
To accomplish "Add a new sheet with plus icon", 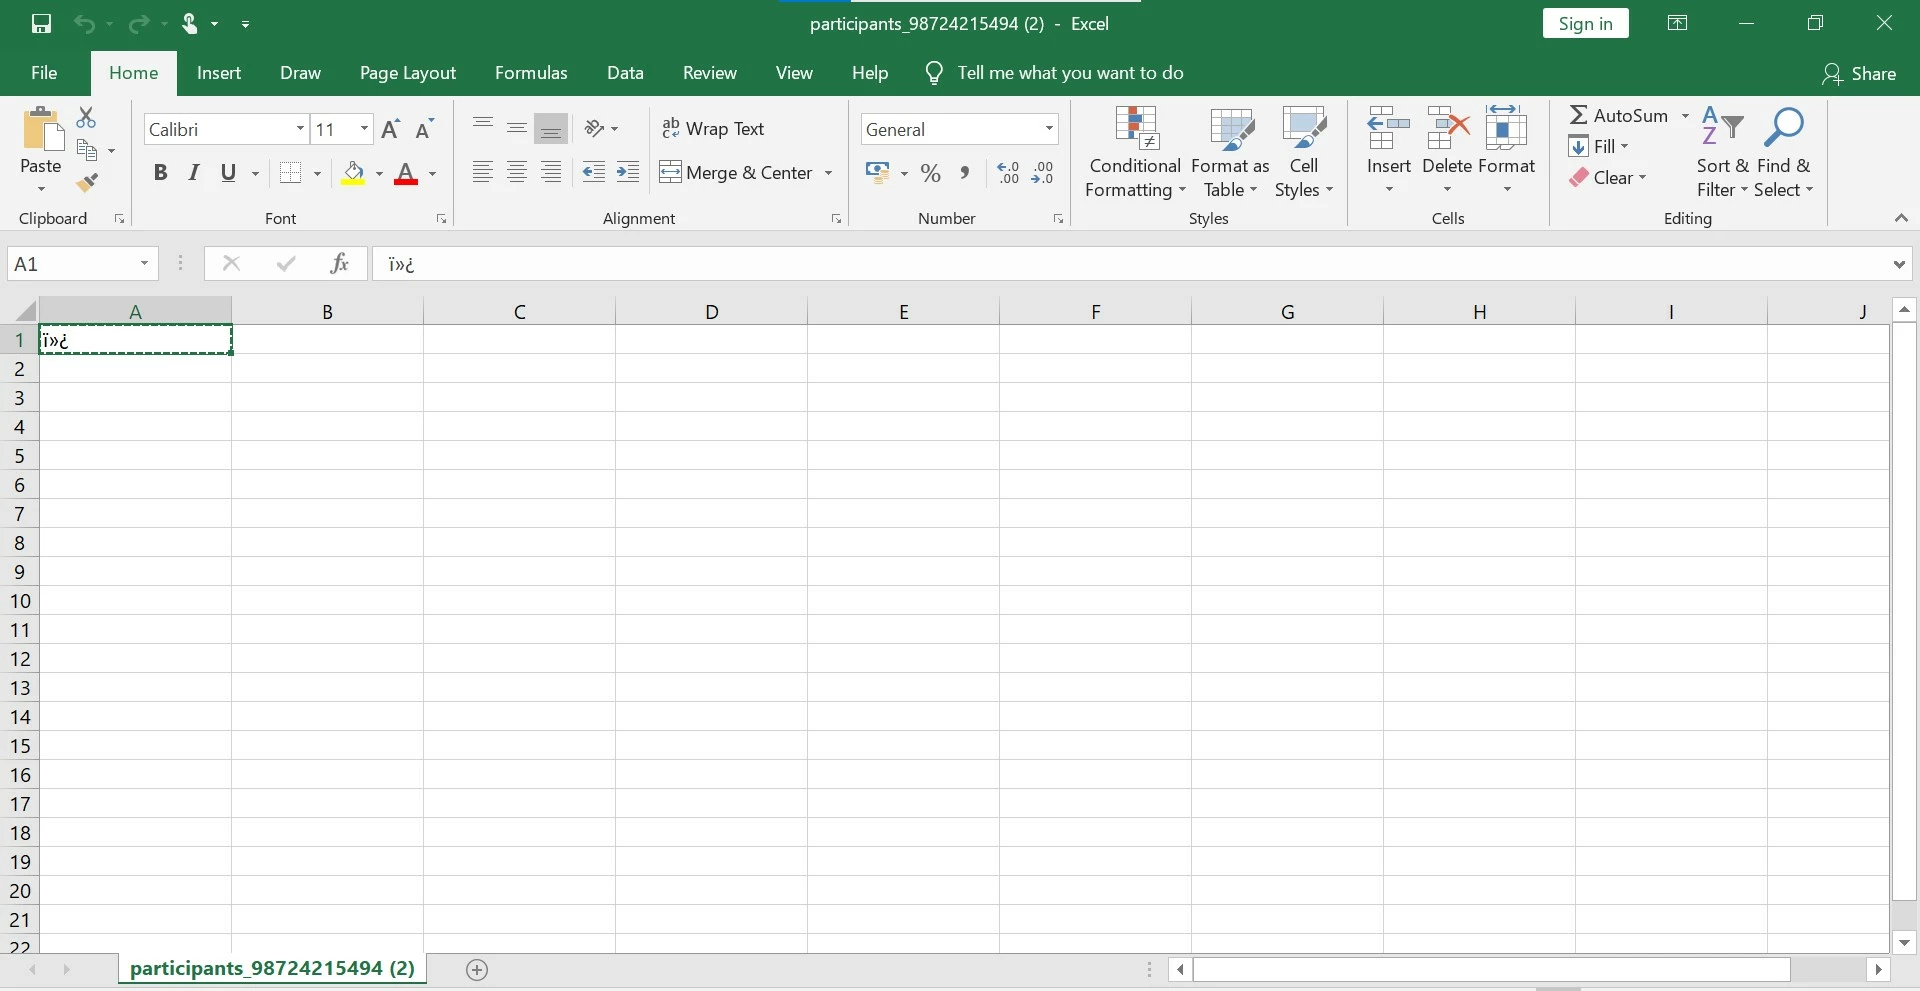I will coord(477,969).
